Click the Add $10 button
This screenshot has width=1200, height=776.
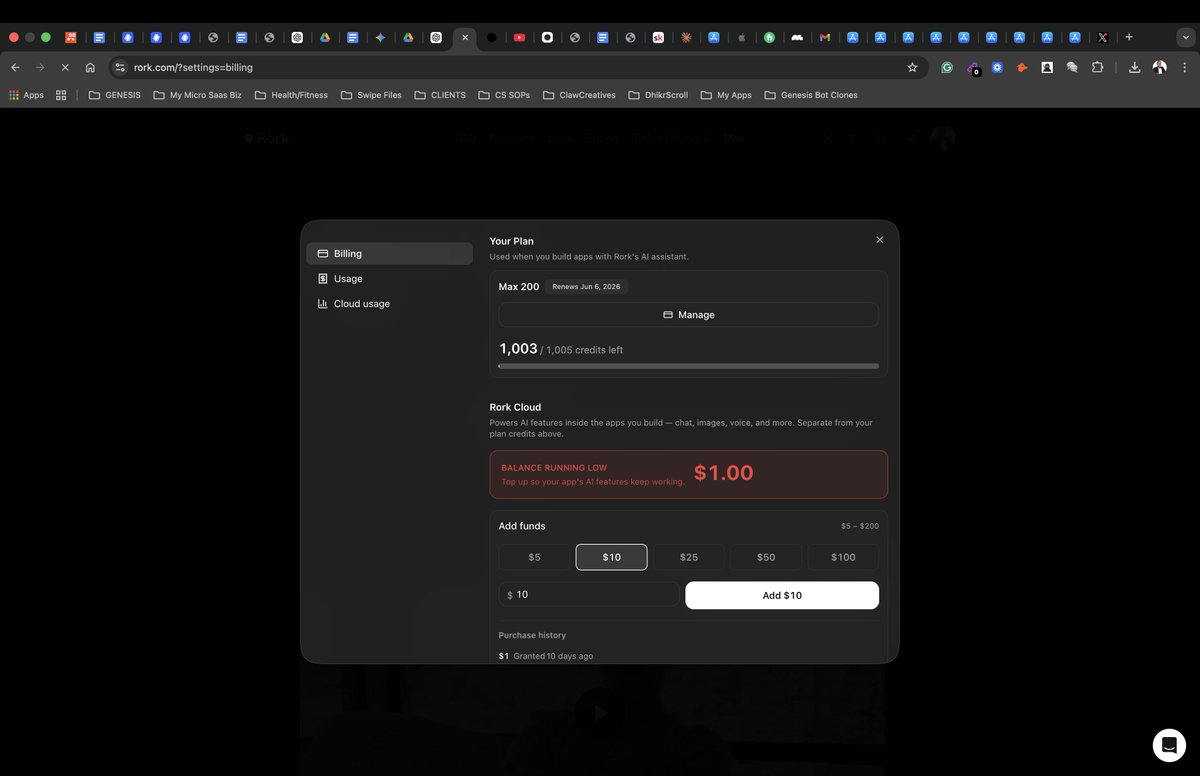point(782,595)
